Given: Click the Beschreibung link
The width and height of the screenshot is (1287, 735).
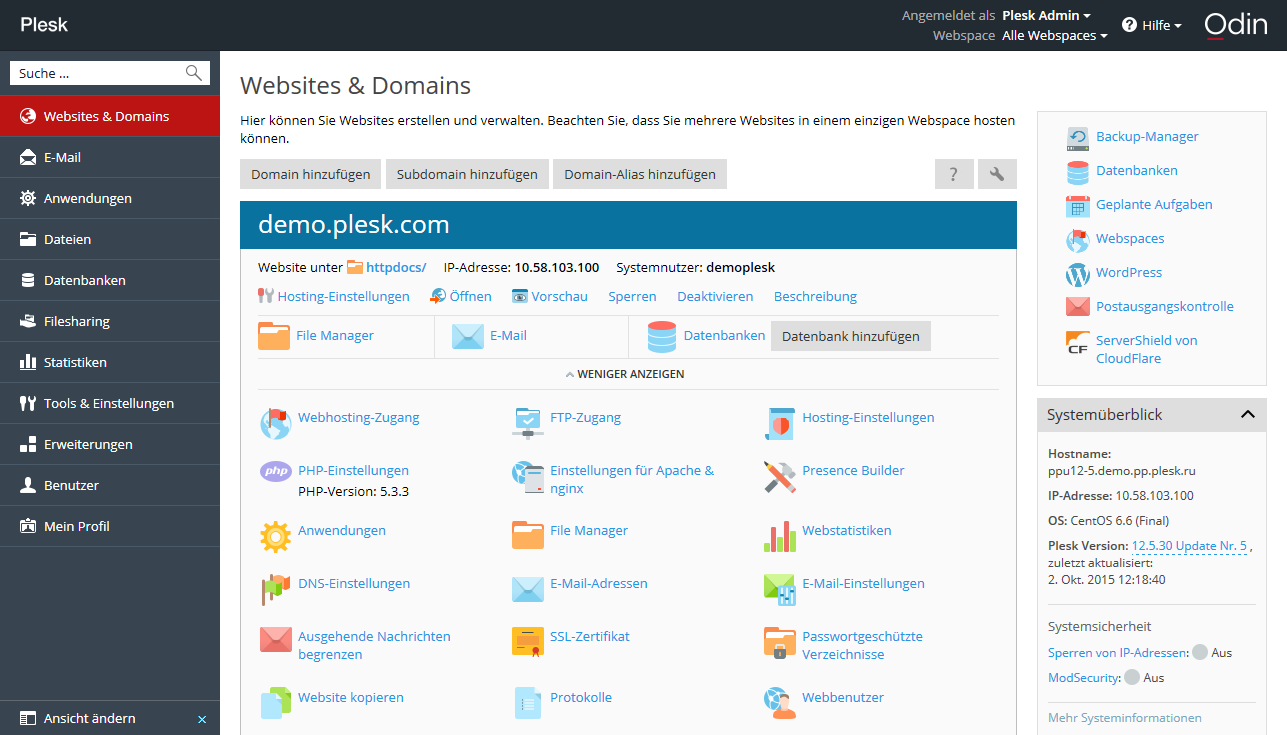Looking at the screenshot, I should point(815,296).
